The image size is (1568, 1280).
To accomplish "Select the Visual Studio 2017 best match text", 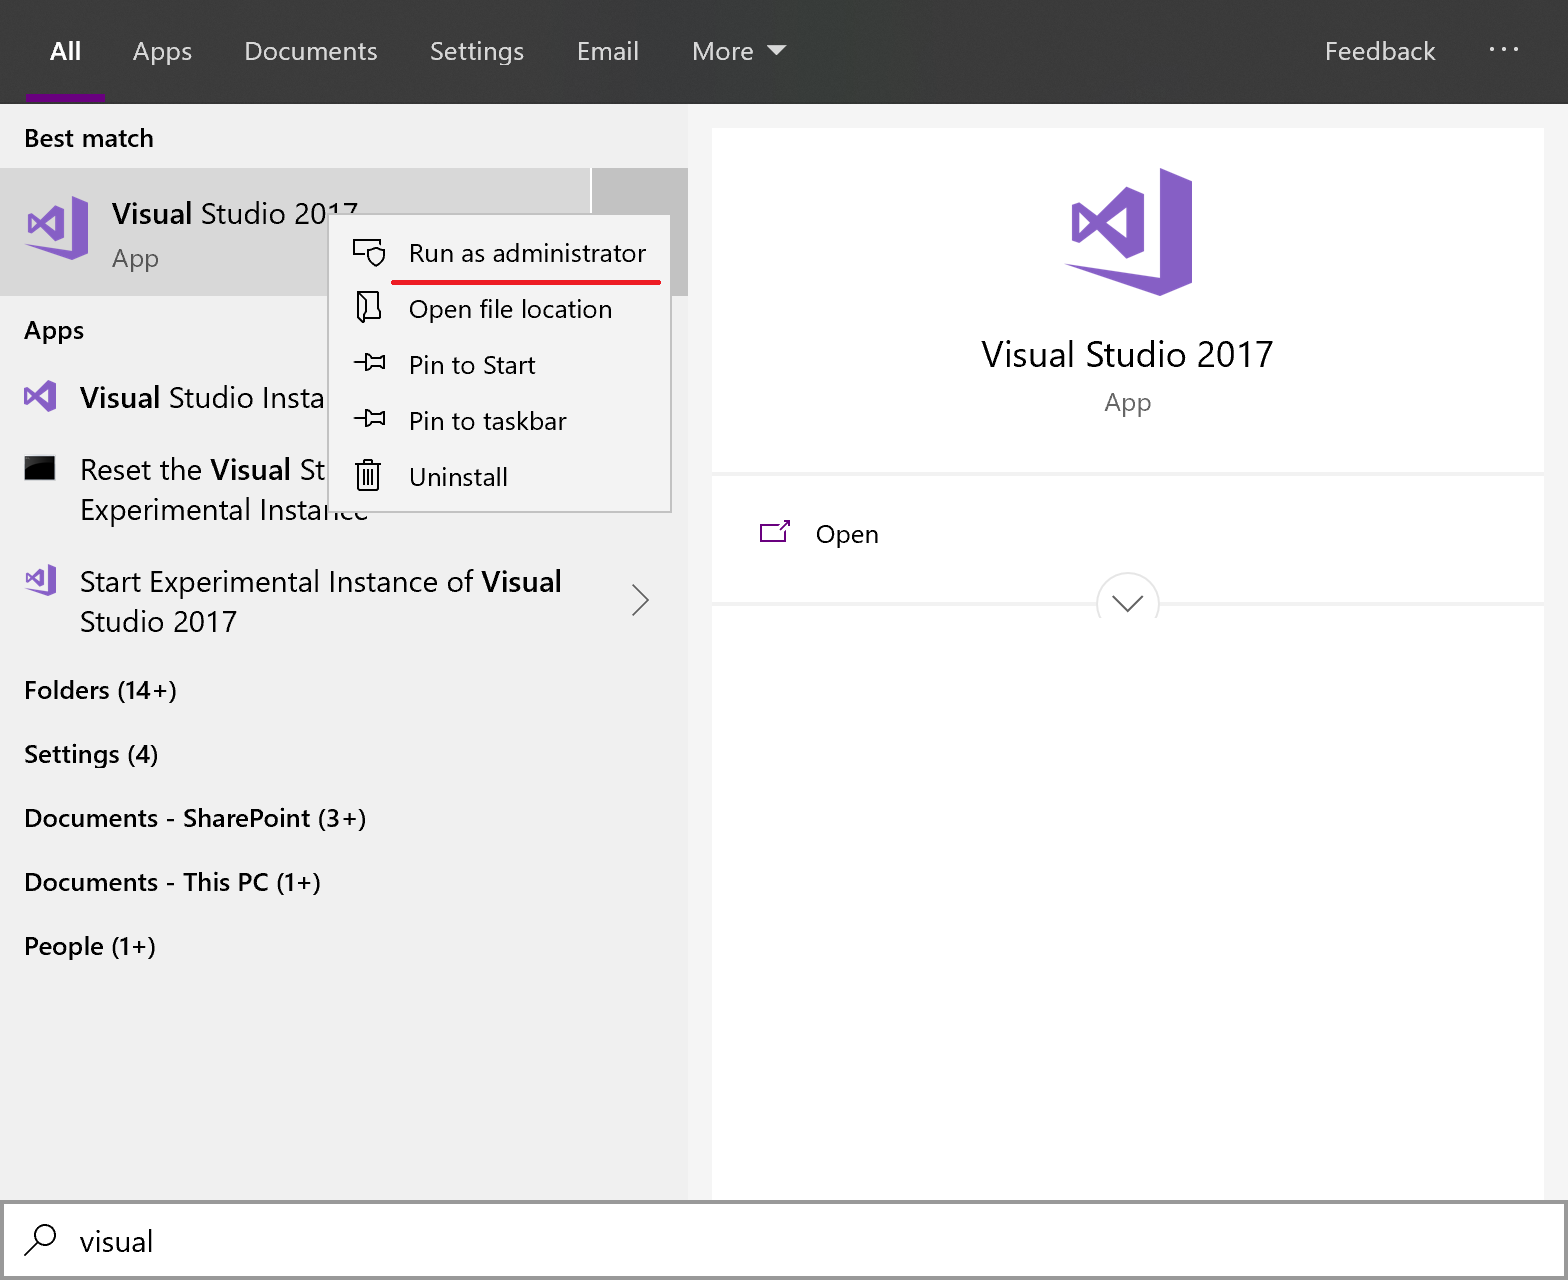I will (x=234, y=213).
